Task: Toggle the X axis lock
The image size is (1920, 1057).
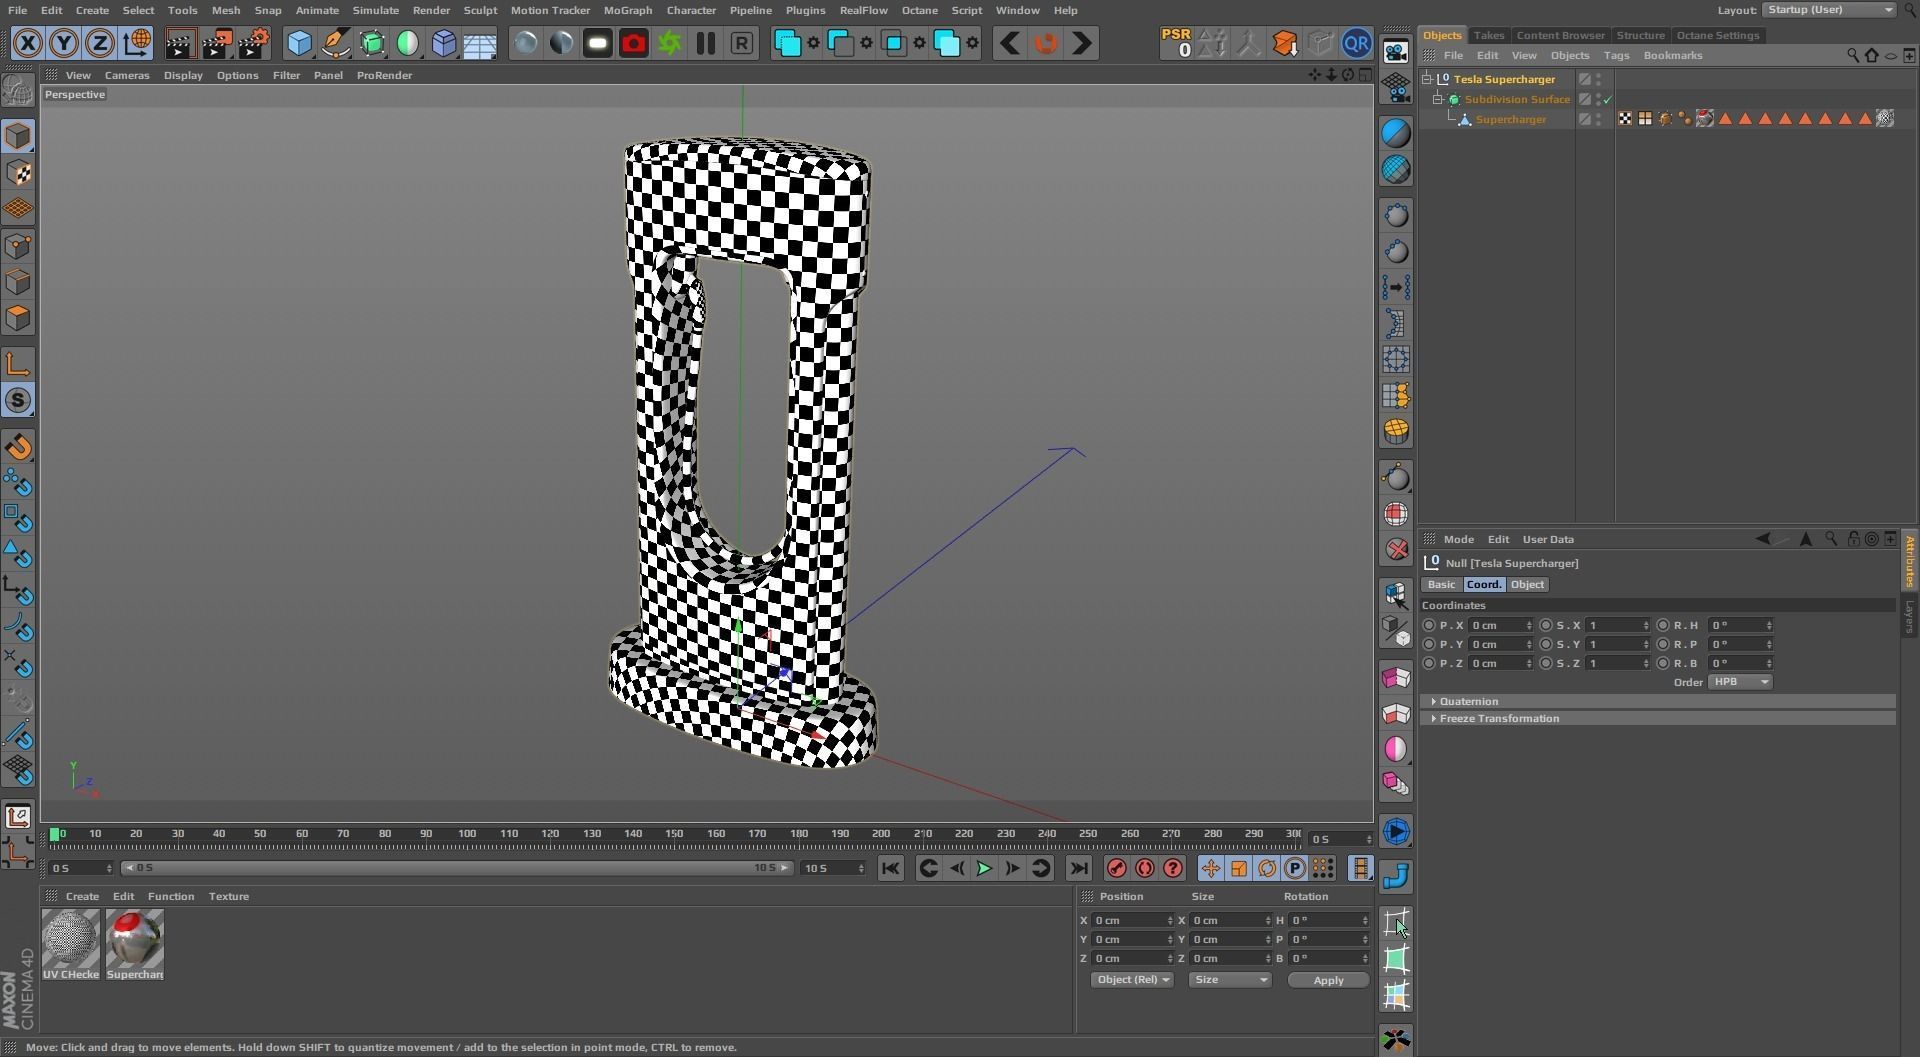Action: pos(28,43)
